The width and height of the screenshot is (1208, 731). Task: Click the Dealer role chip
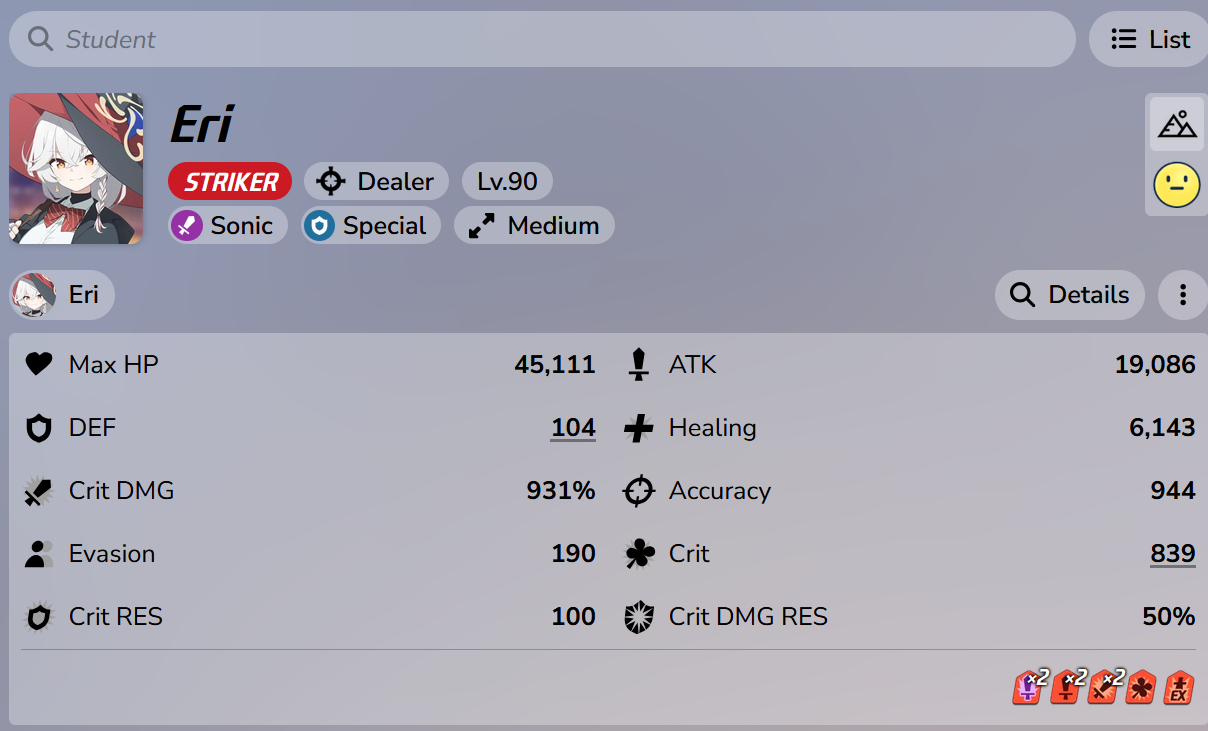pos(376,182)
